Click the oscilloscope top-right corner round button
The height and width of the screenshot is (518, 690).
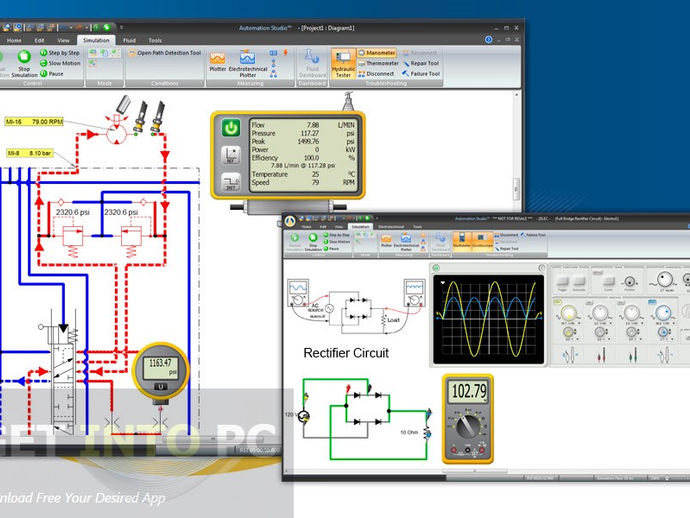point(541,268)
